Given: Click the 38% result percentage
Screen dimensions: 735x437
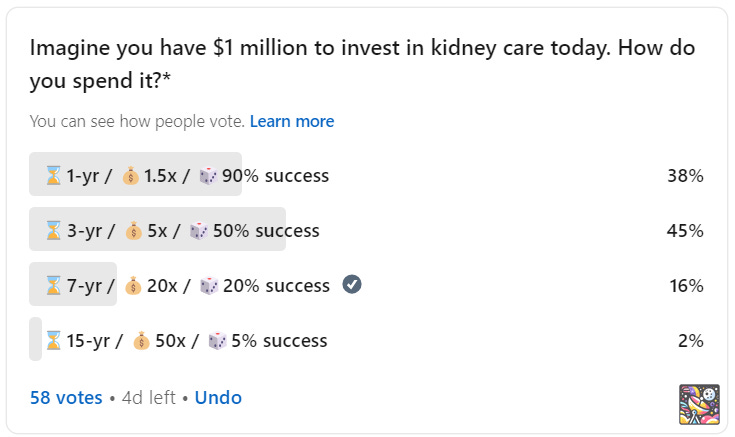Looking at the screenshot, I should pyautogui.click(x=685, y=176).
